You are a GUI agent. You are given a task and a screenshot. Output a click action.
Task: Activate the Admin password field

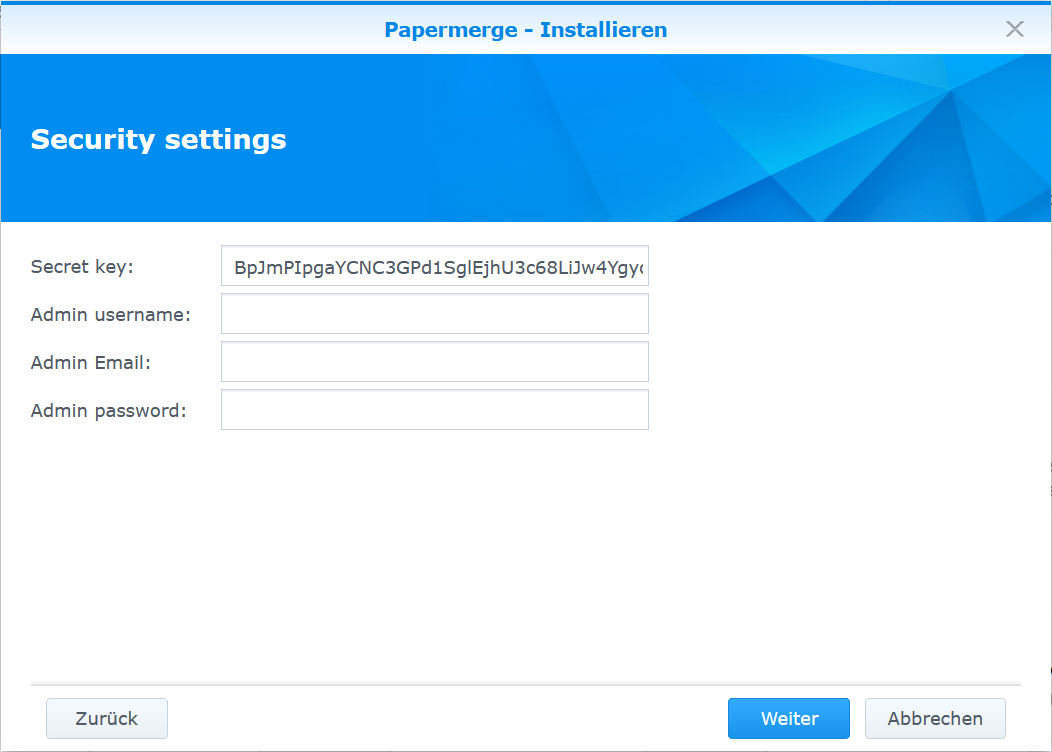coord(435,409)
